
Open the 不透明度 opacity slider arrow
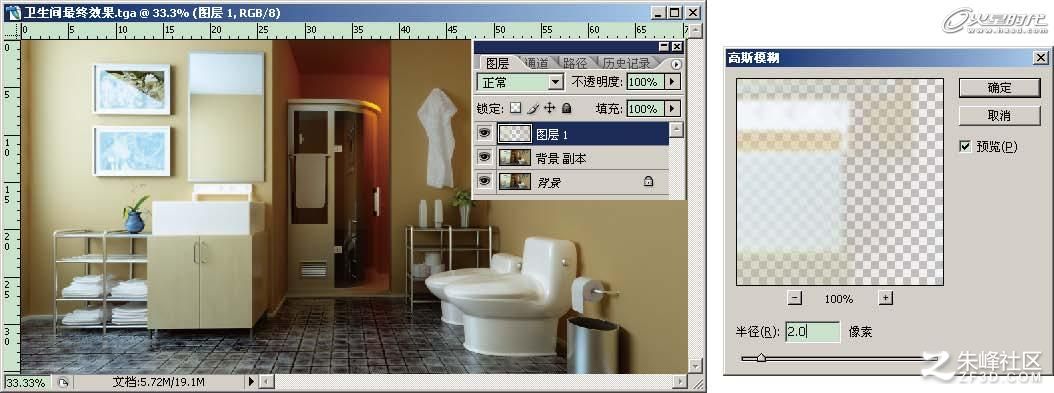(x=673, y=82)
